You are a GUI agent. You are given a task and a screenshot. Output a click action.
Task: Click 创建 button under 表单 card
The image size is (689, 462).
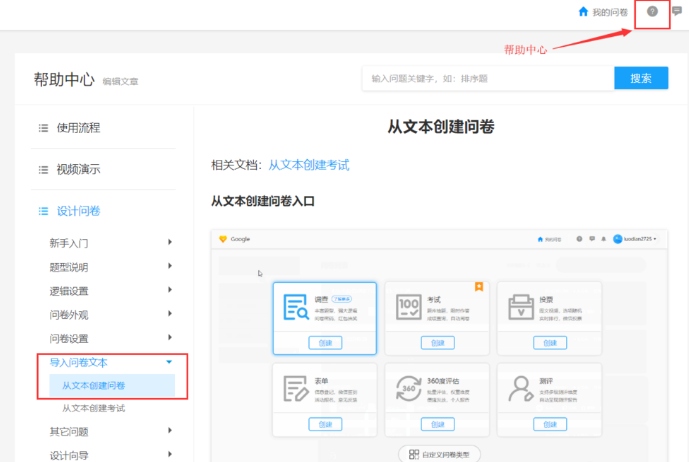(x=325, y=424)
